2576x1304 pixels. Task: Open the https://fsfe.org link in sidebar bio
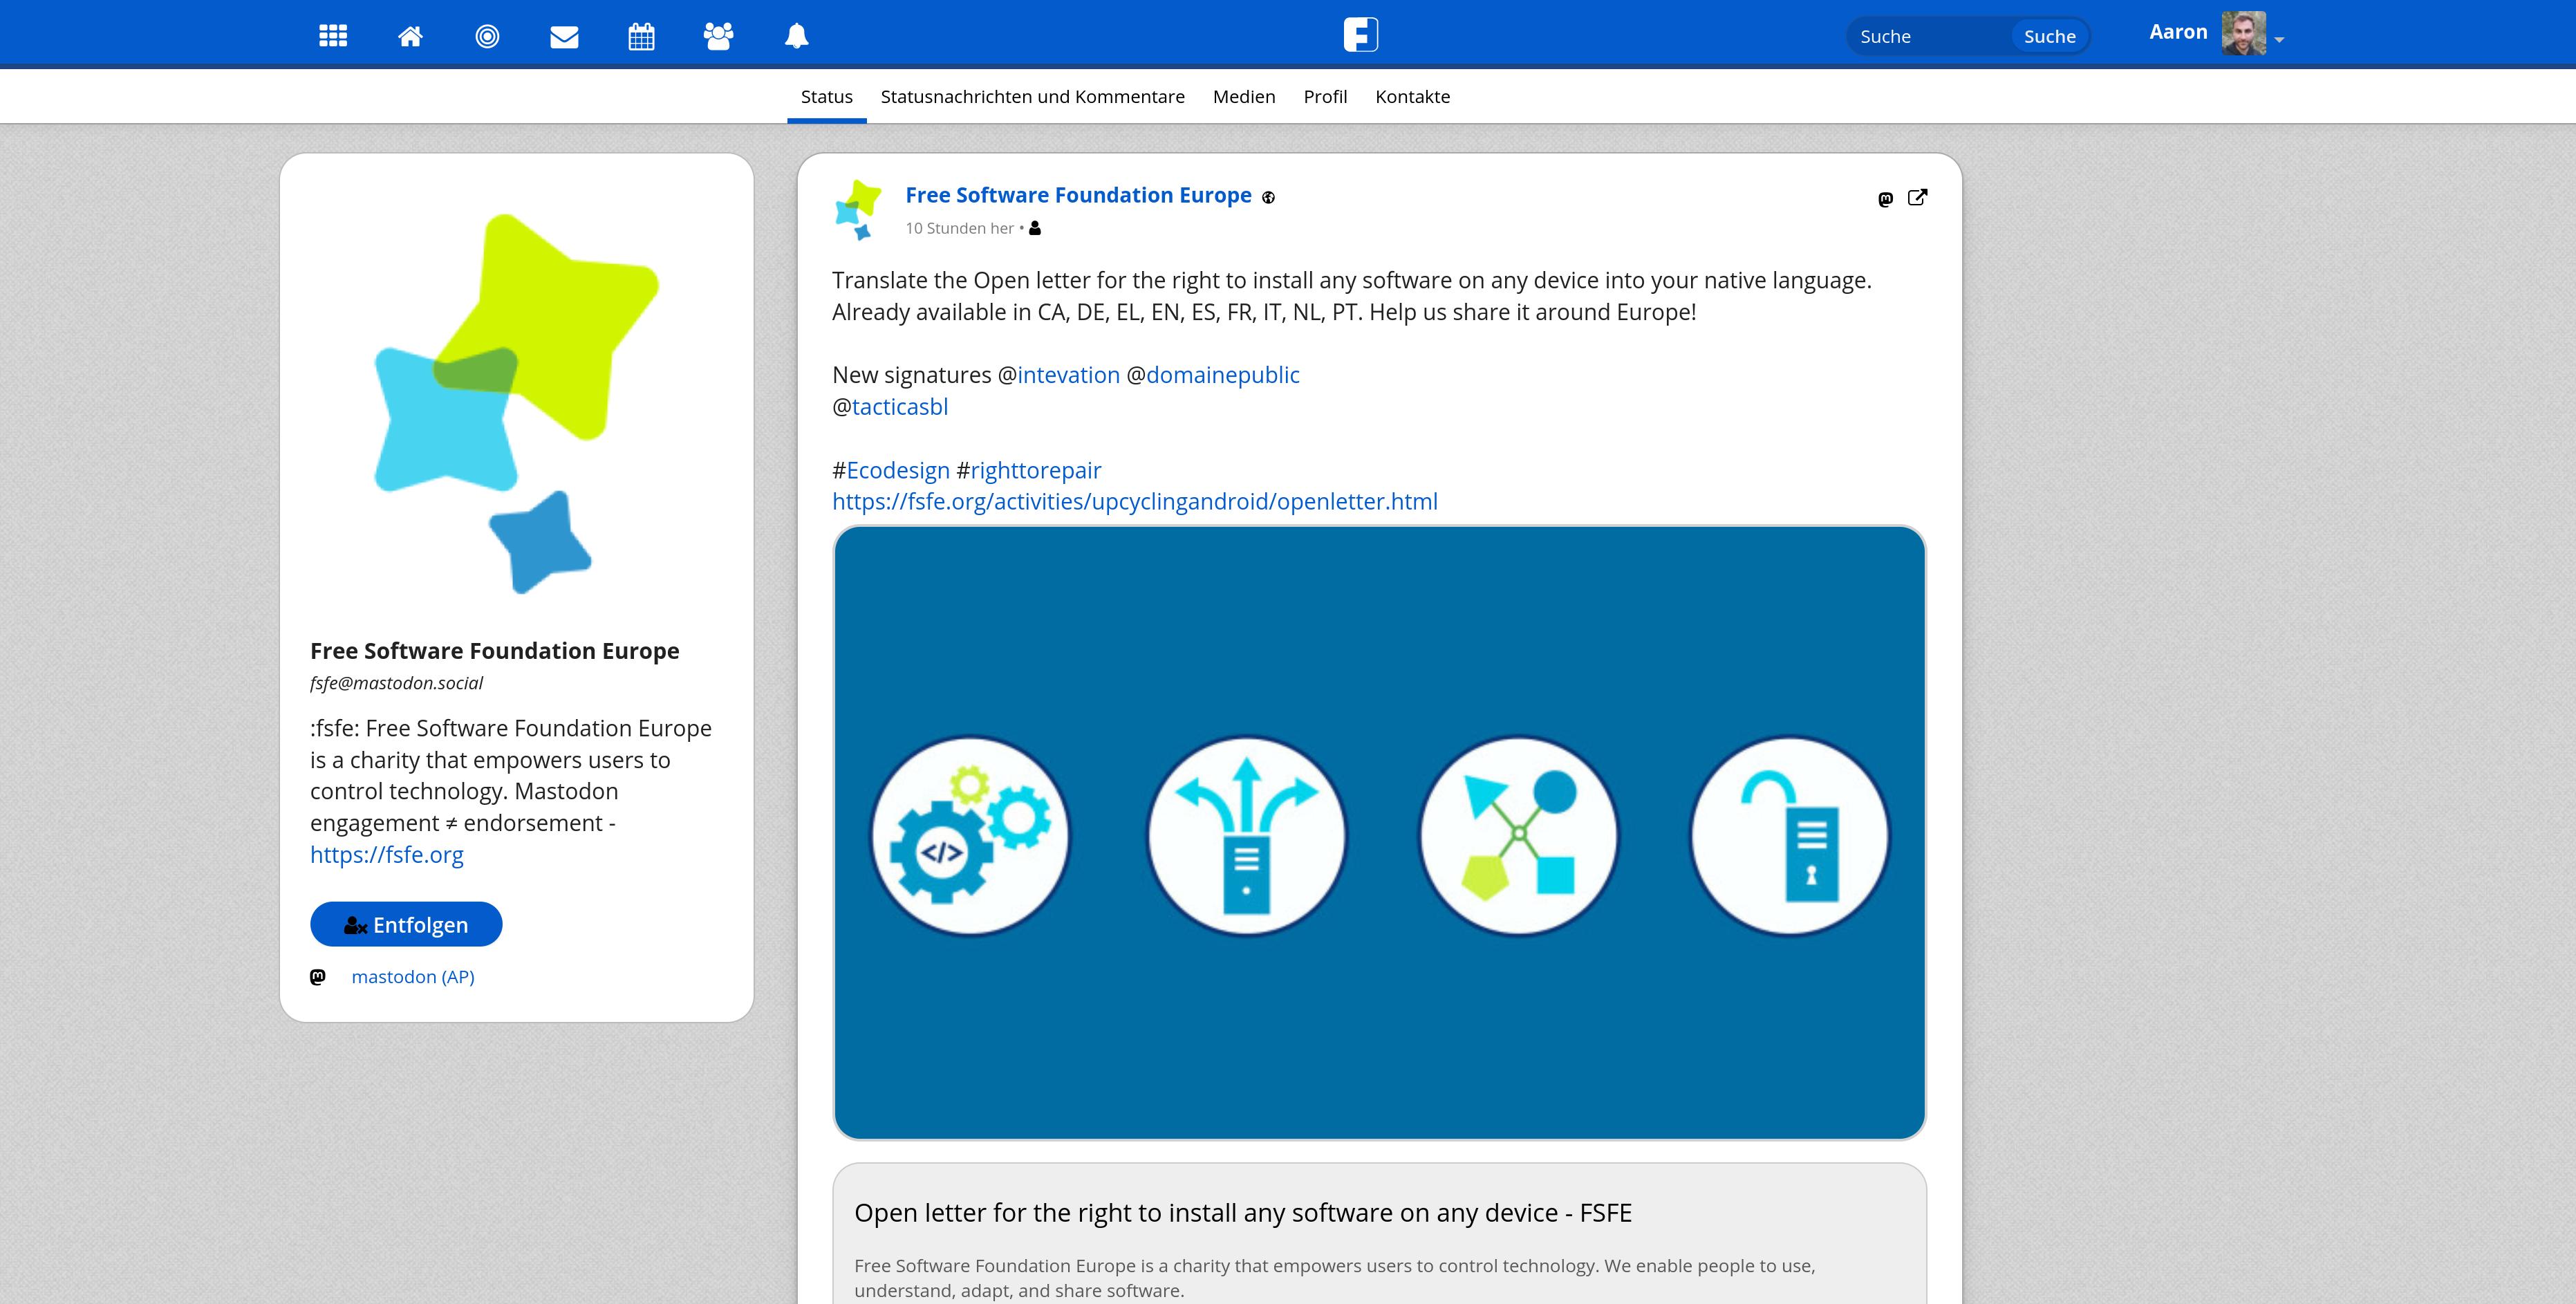pos(387,855)
